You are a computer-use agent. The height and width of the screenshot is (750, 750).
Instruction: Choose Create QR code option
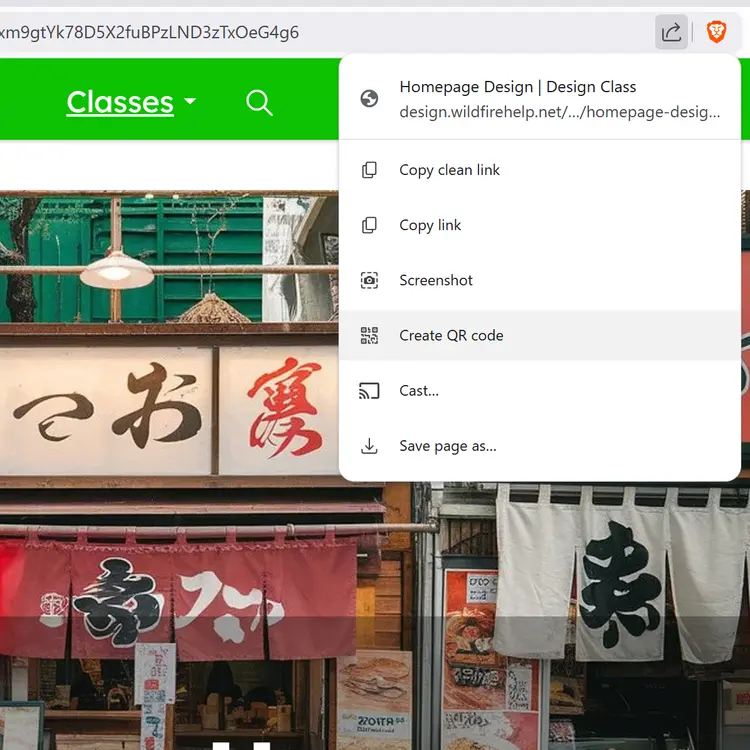pos(540,335)
